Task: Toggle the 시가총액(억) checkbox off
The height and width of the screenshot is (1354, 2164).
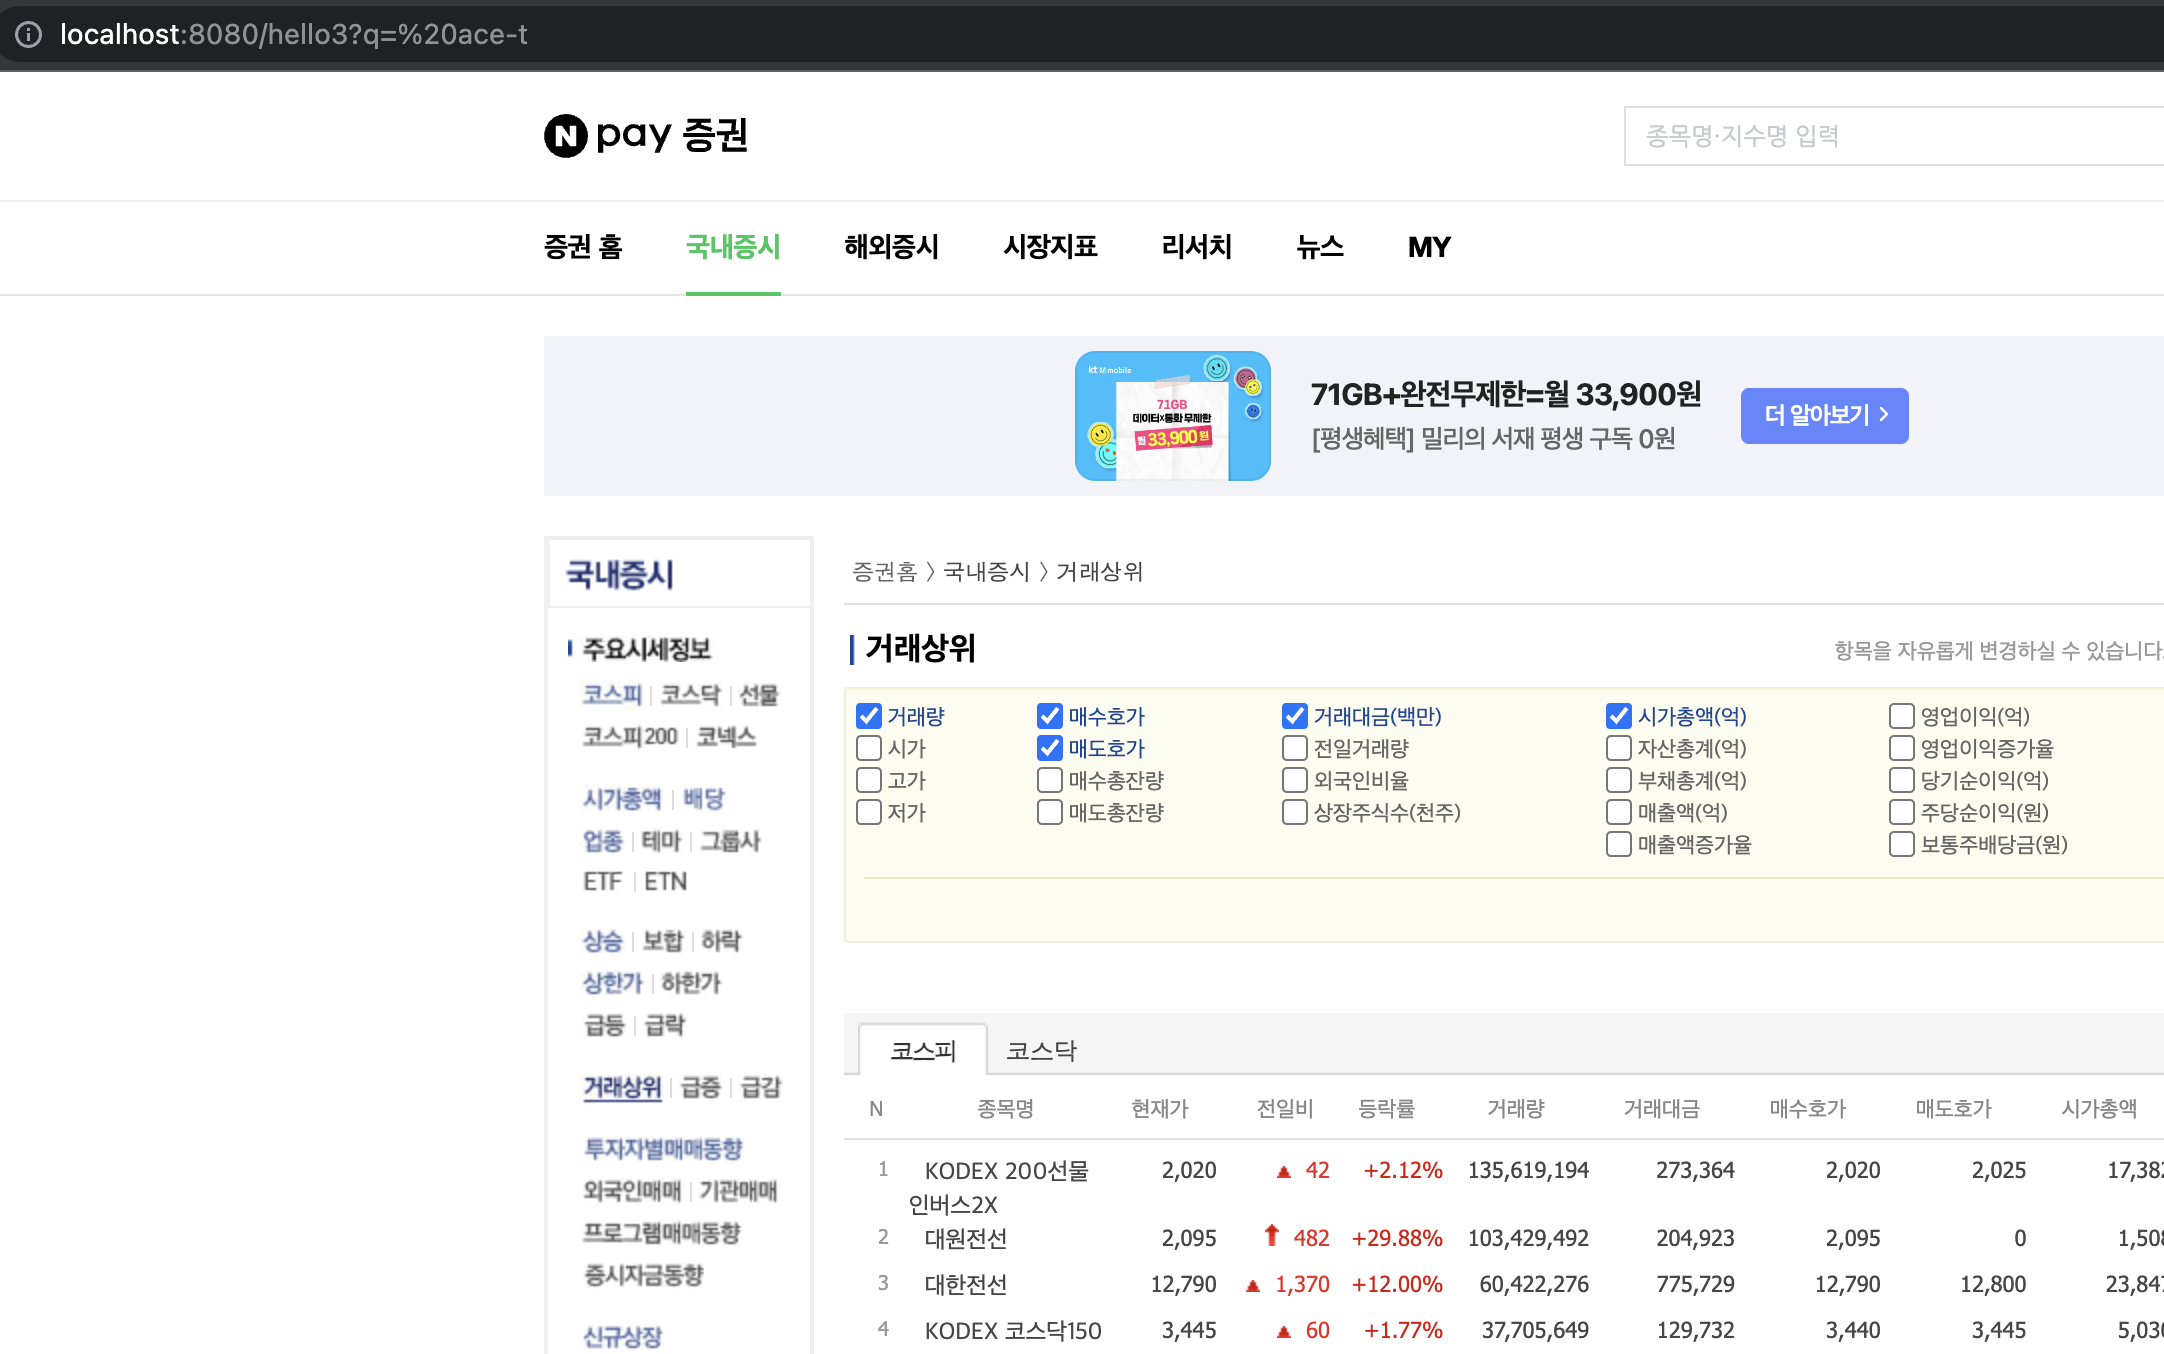Action: click(1619, 716)
